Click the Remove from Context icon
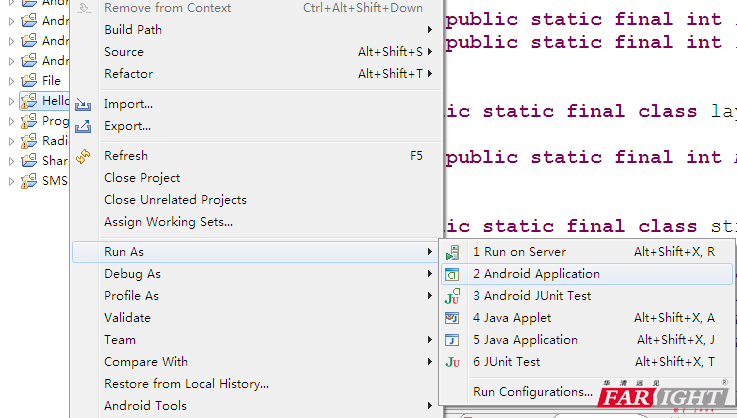Viewport: 737px width, 418px height. (x=84, y=8)
